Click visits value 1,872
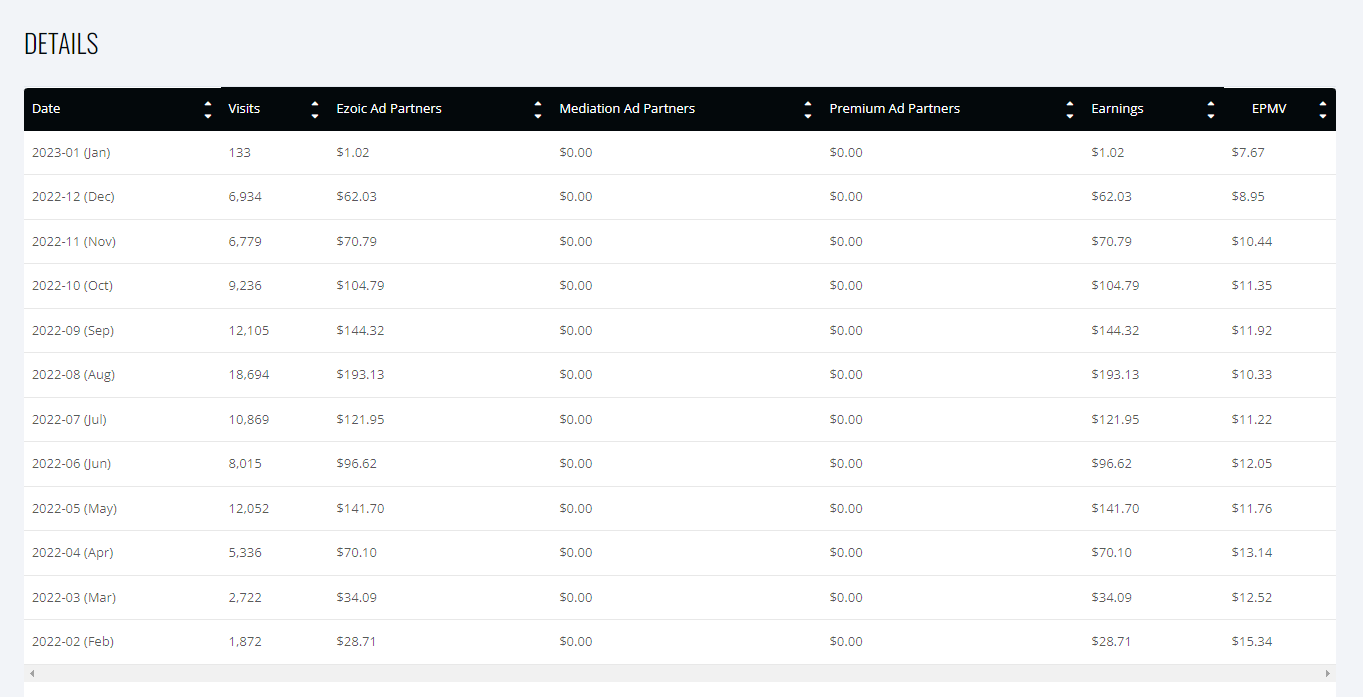1363x697 pixels. coord(245,642)
